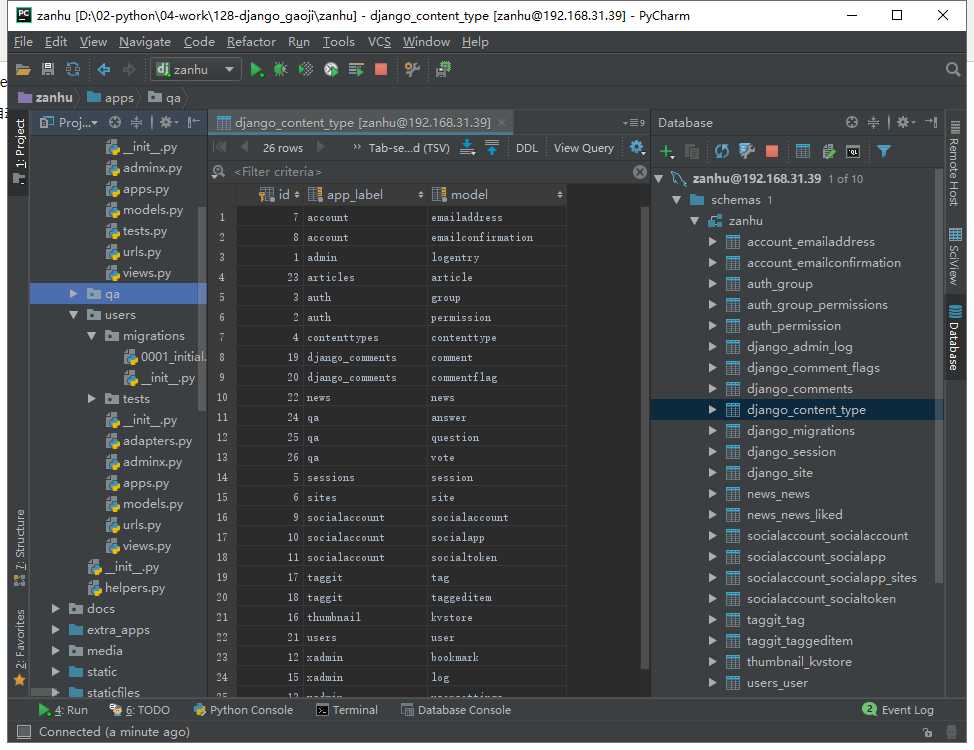This screenshot has height=750, width=974.
Task: Select the django_content_type editor tab
Action: click(362, 122)
